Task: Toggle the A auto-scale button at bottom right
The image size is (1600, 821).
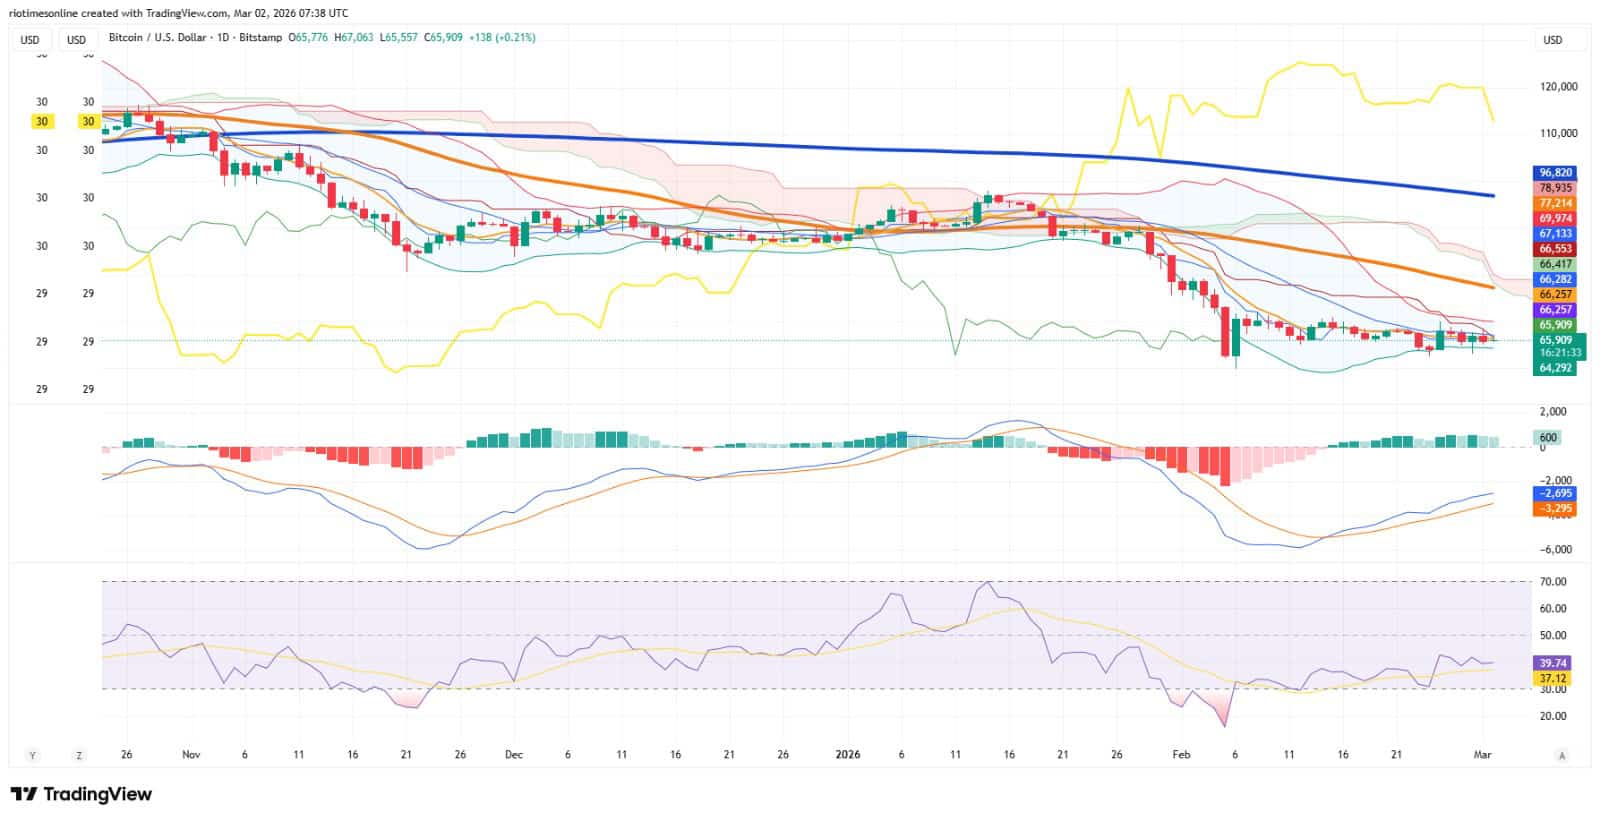Action: coord(1561,755)
